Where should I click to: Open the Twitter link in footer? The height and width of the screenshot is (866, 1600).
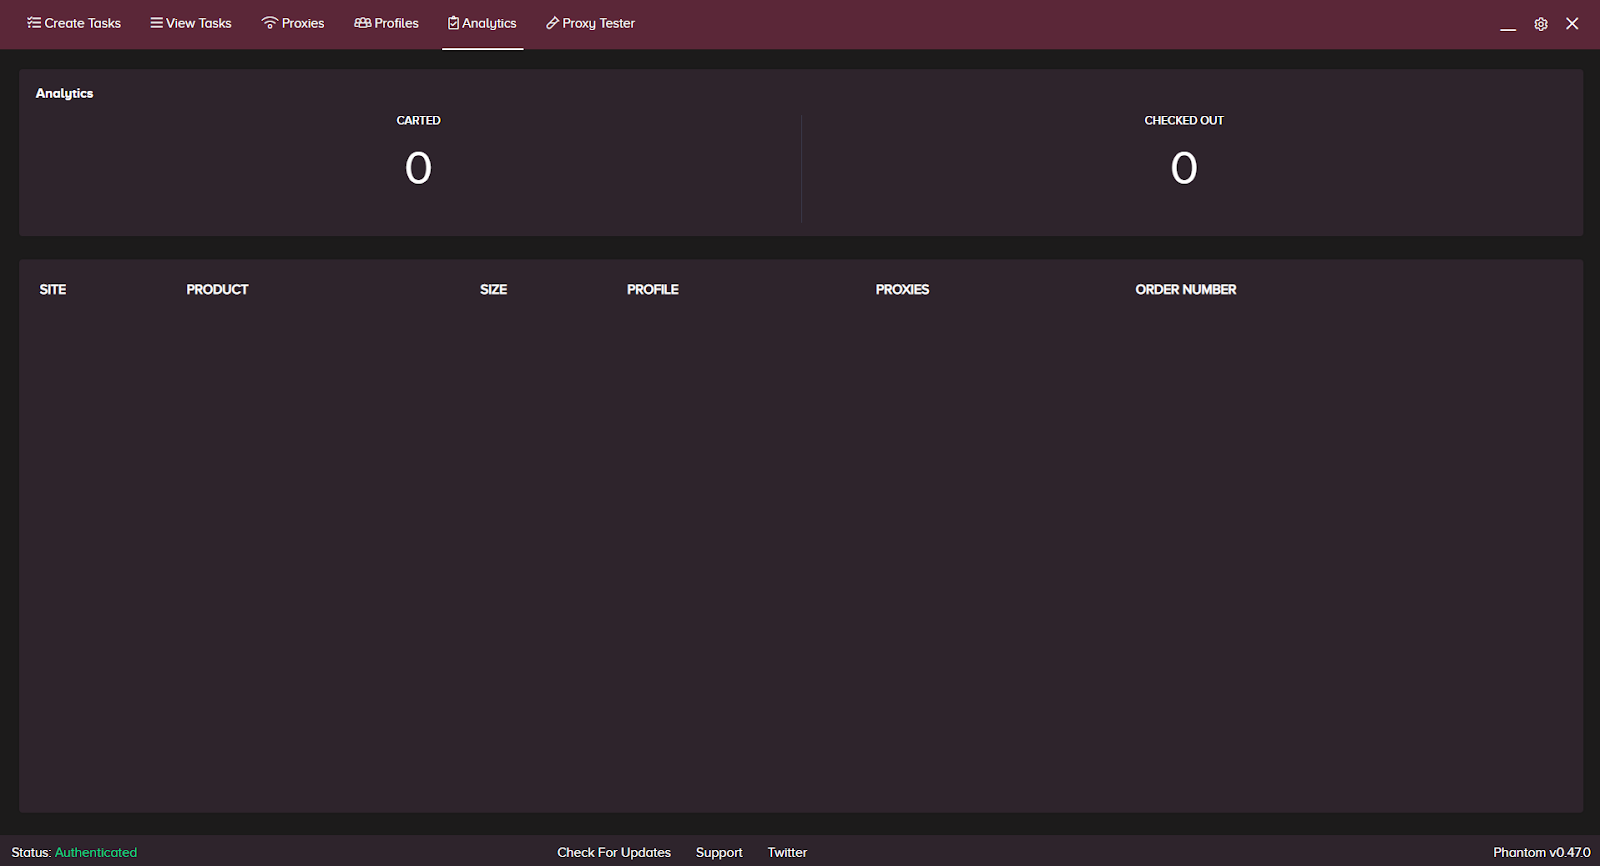pyautogui.click(x=787, y=852)
